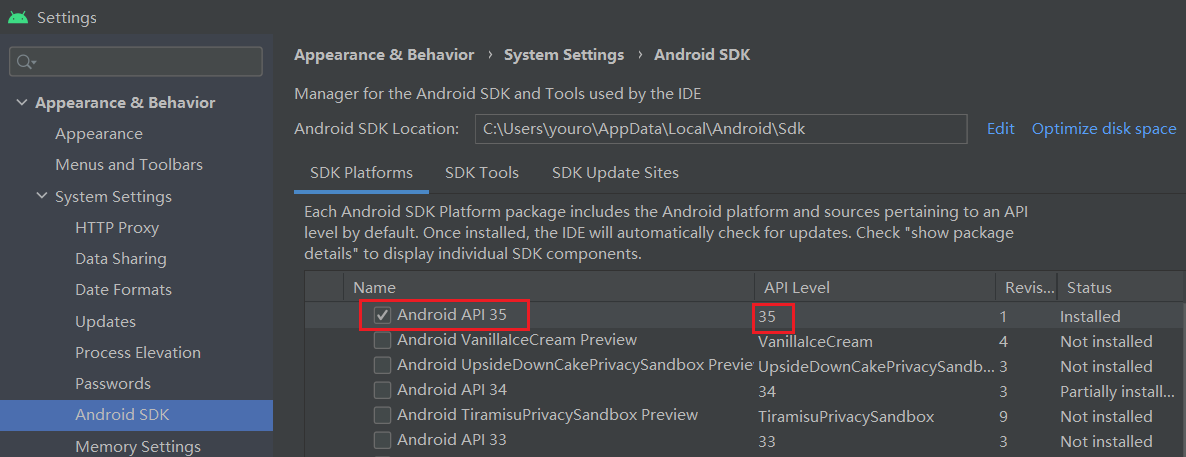Uncheck the Android API 35 checkbox
1186x457 pixels.
tap(383, 315)
